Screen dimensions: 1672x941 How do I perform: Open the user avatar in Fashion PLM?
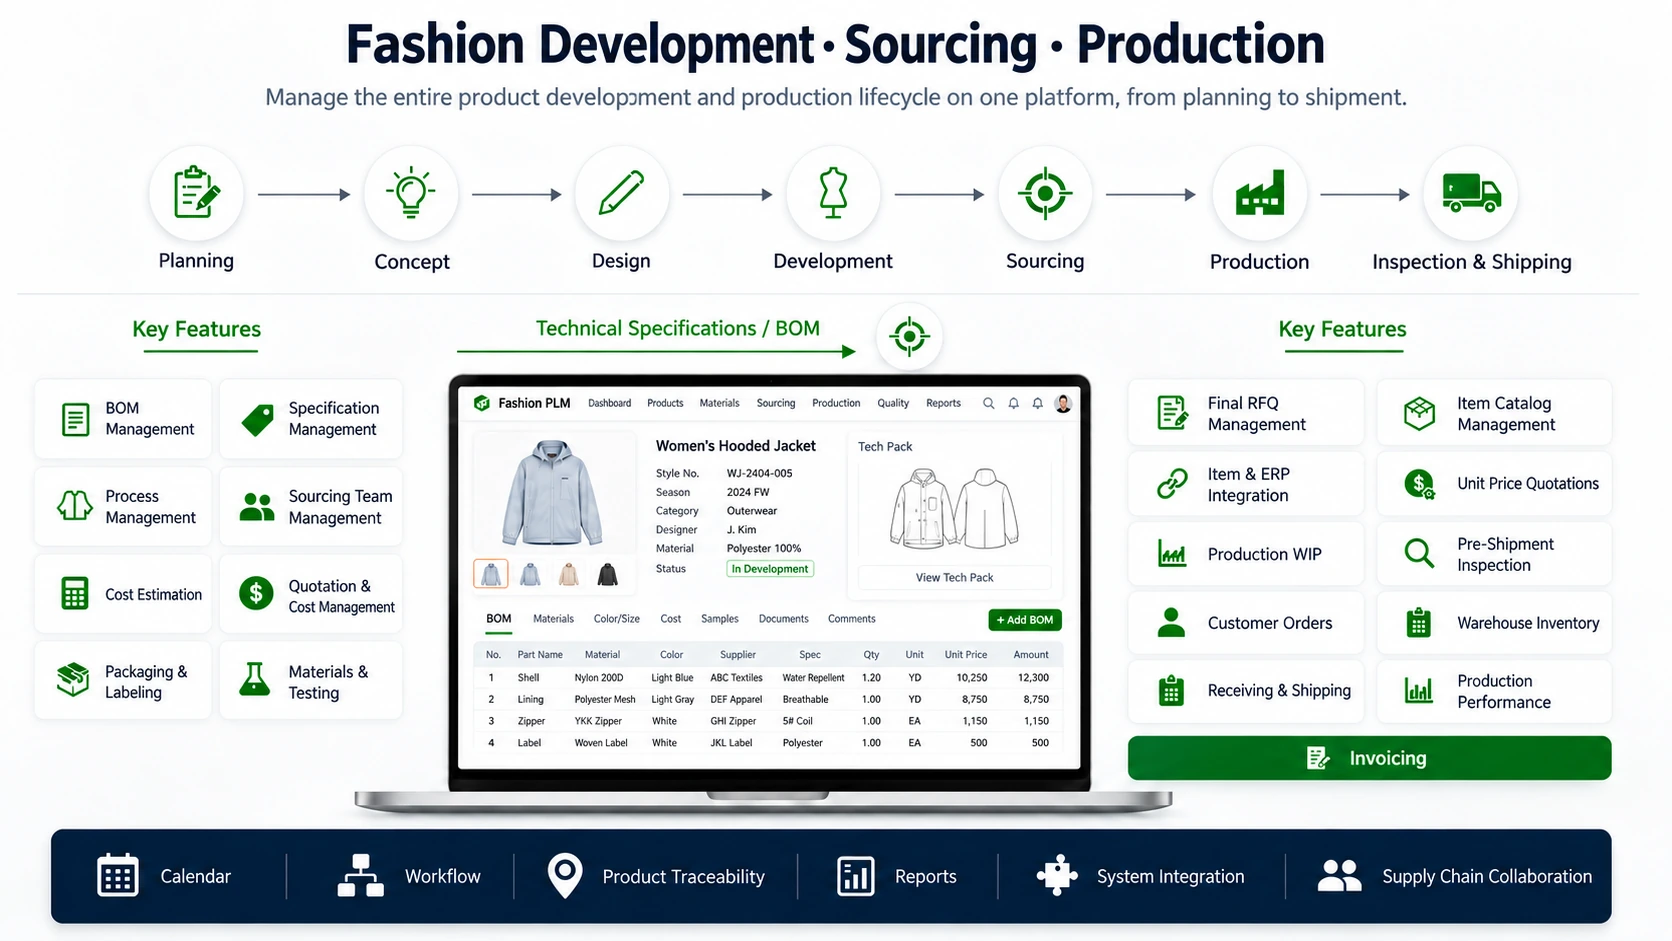pyautogui.click(x=1063, y=403)
